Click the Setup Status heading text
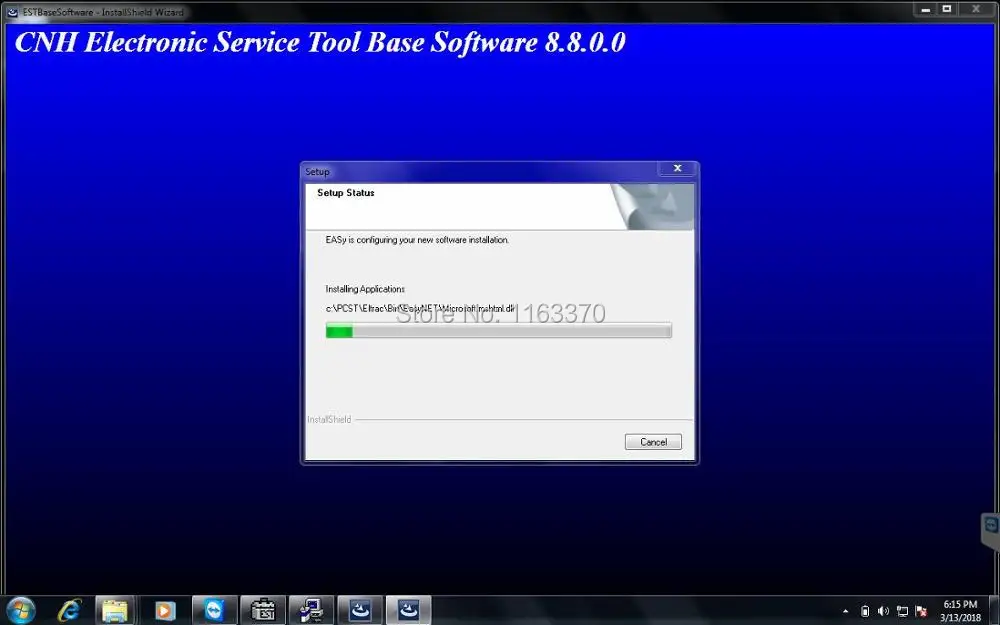 click(x=346, y=193)
